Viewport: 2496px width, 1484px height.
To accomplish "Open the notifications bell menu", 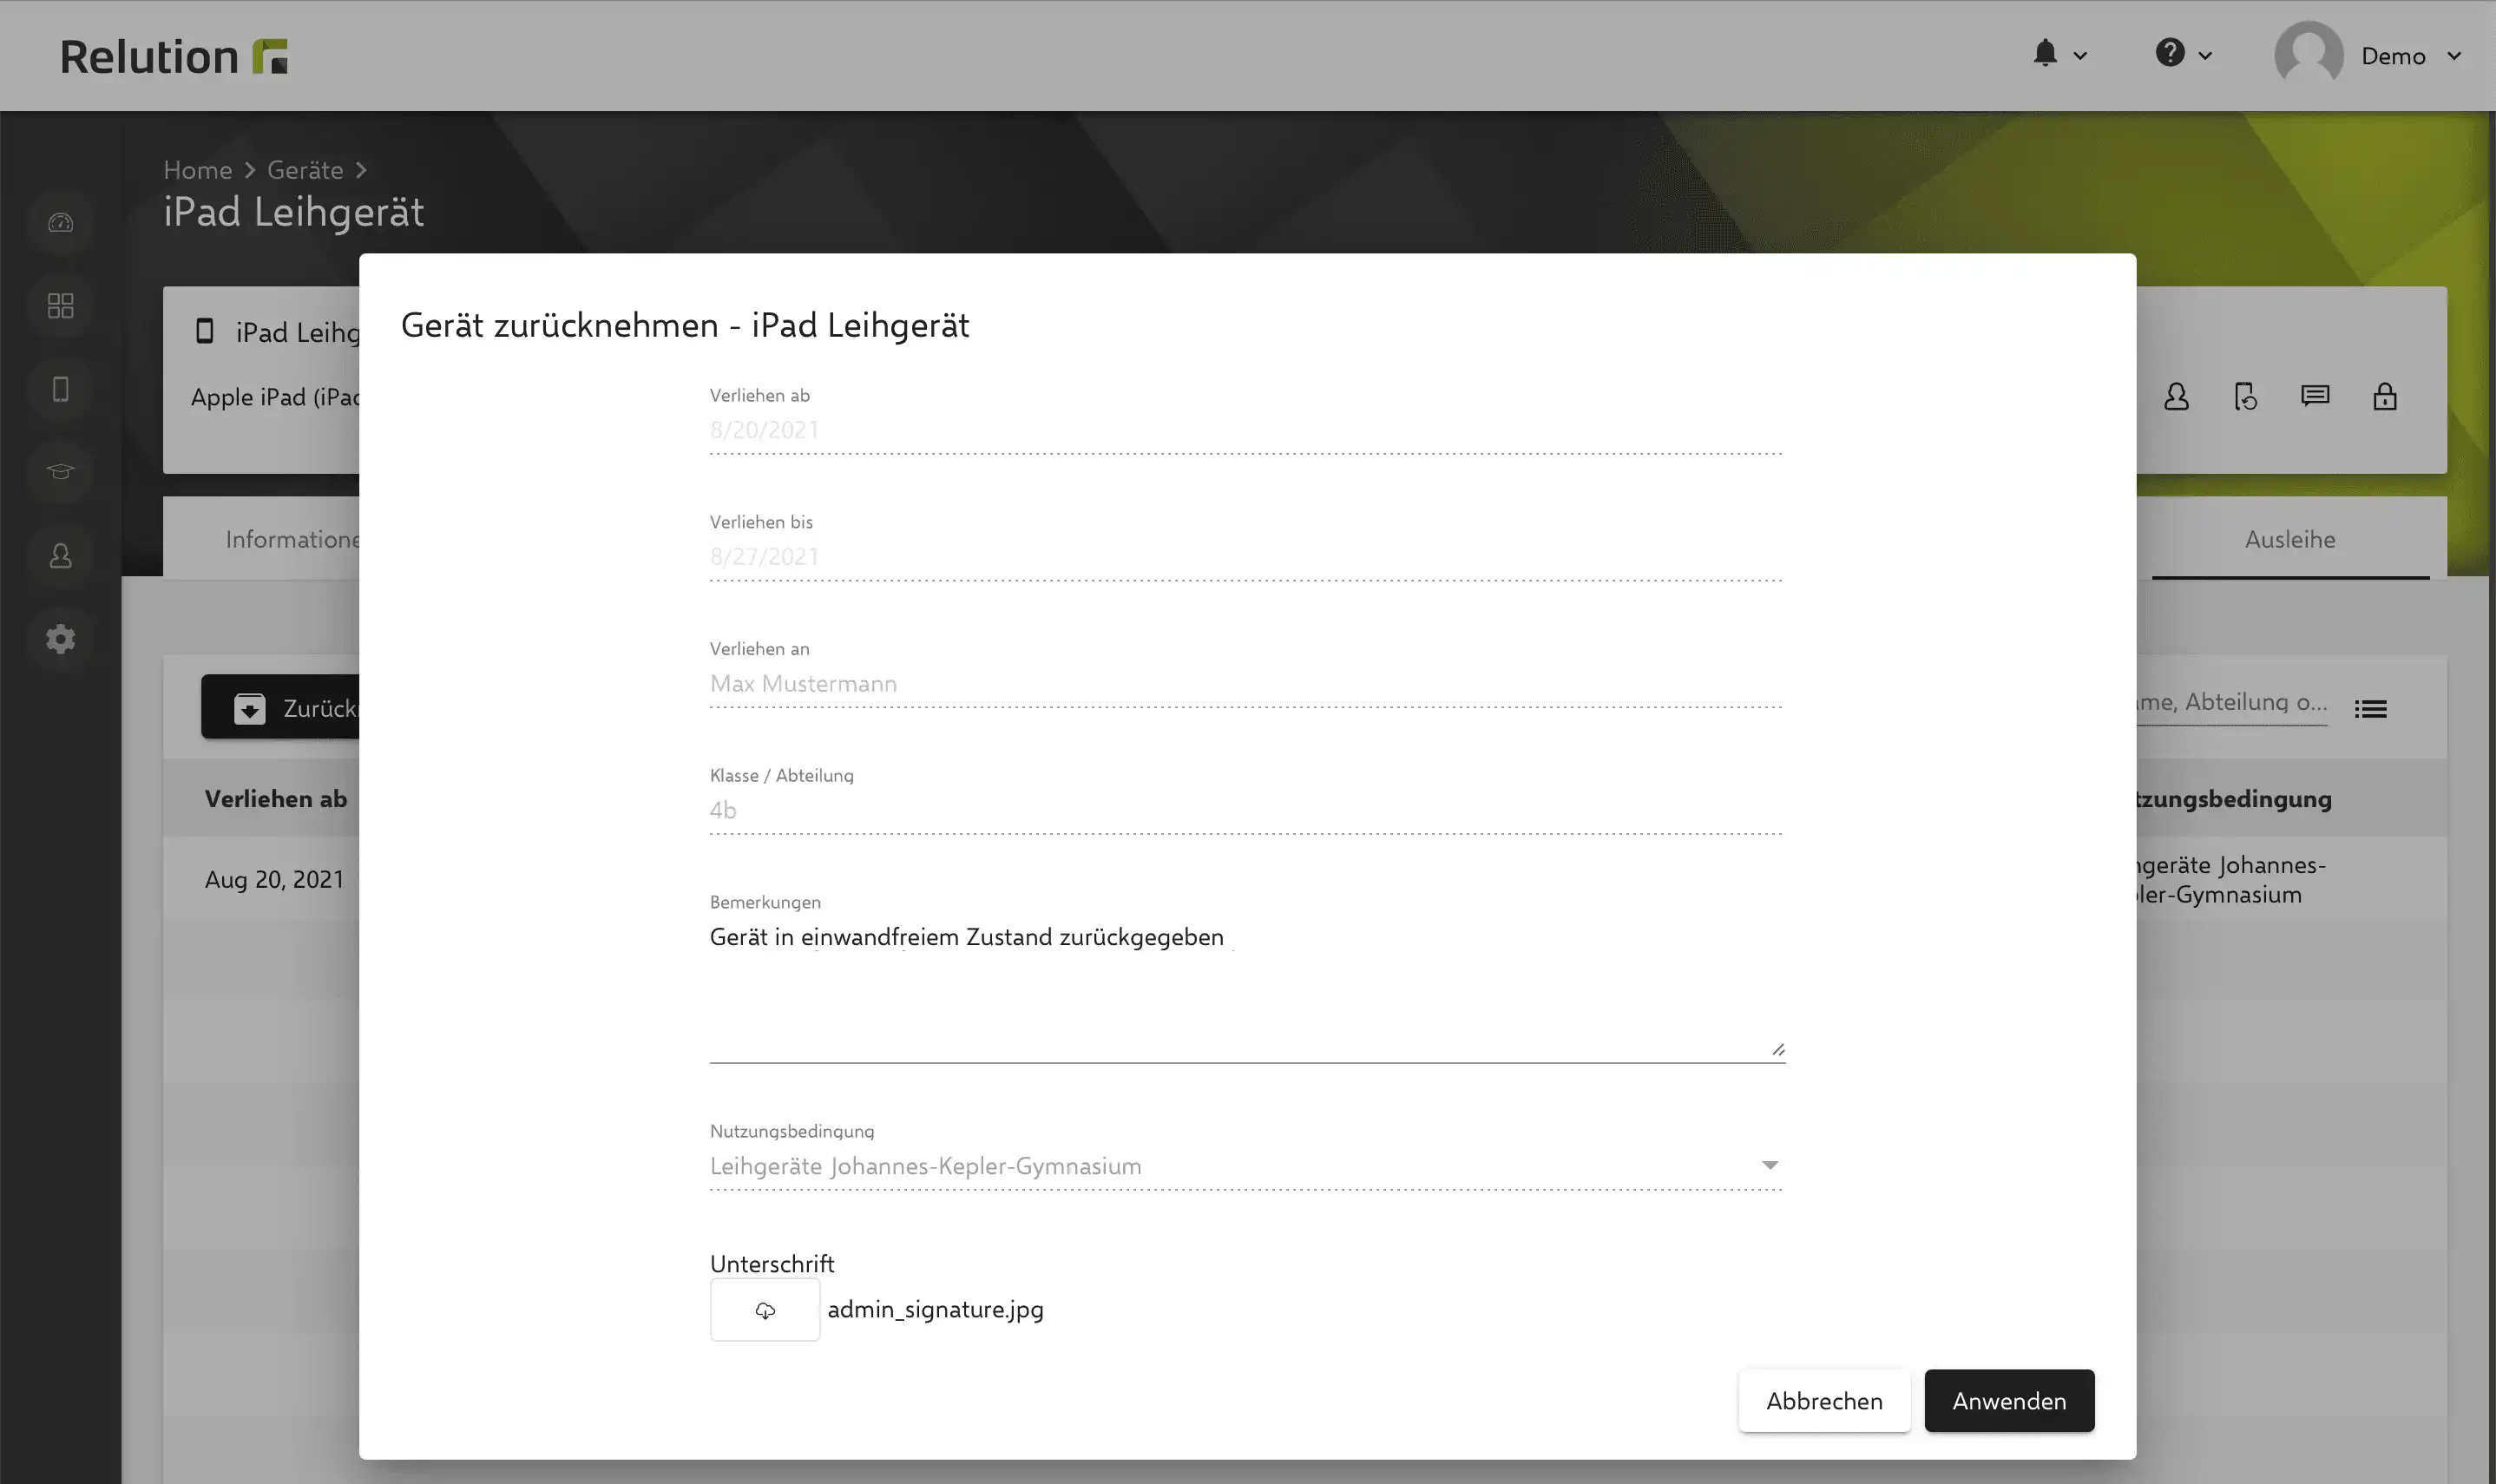I will [x=2045, y=53].
